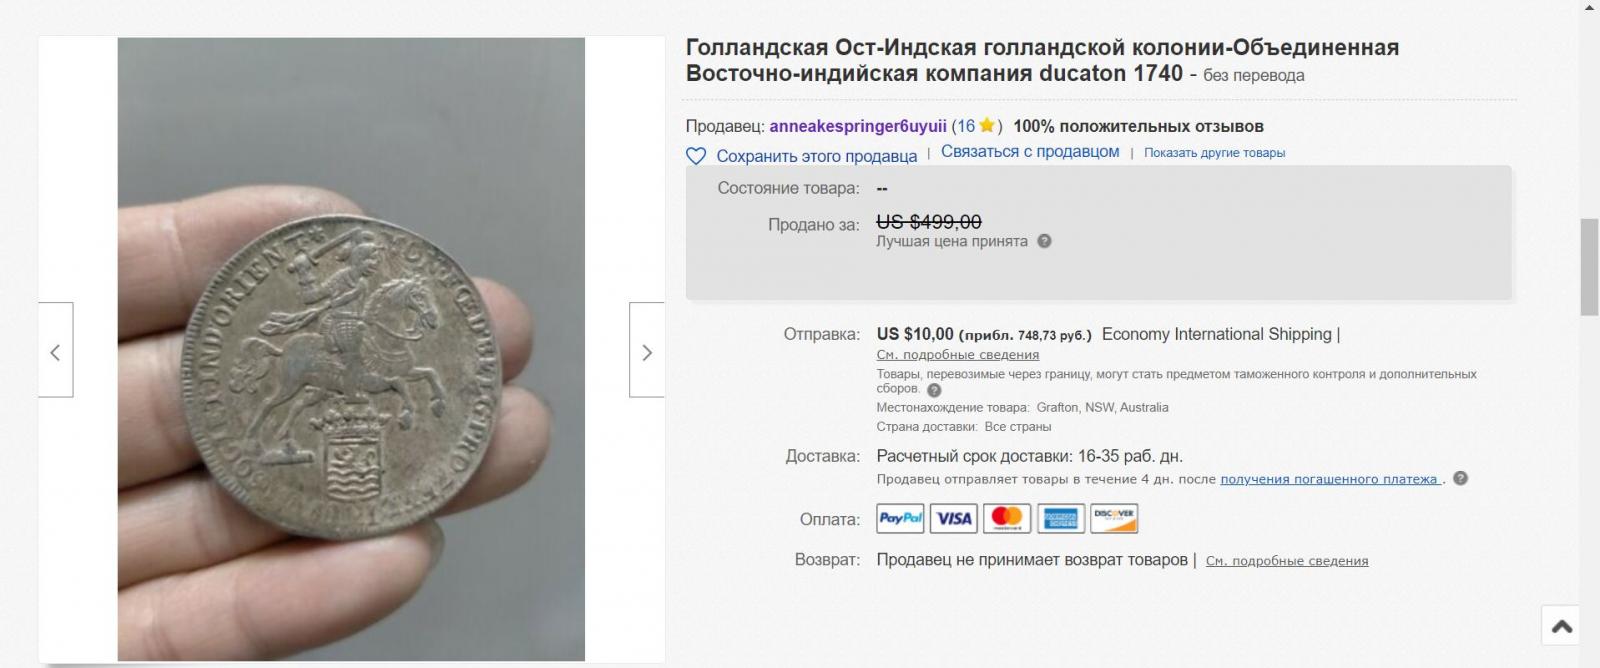Click the help icon next to the payment handling time
This screenshot has width=1600, height=668.
pos(1460,479)
